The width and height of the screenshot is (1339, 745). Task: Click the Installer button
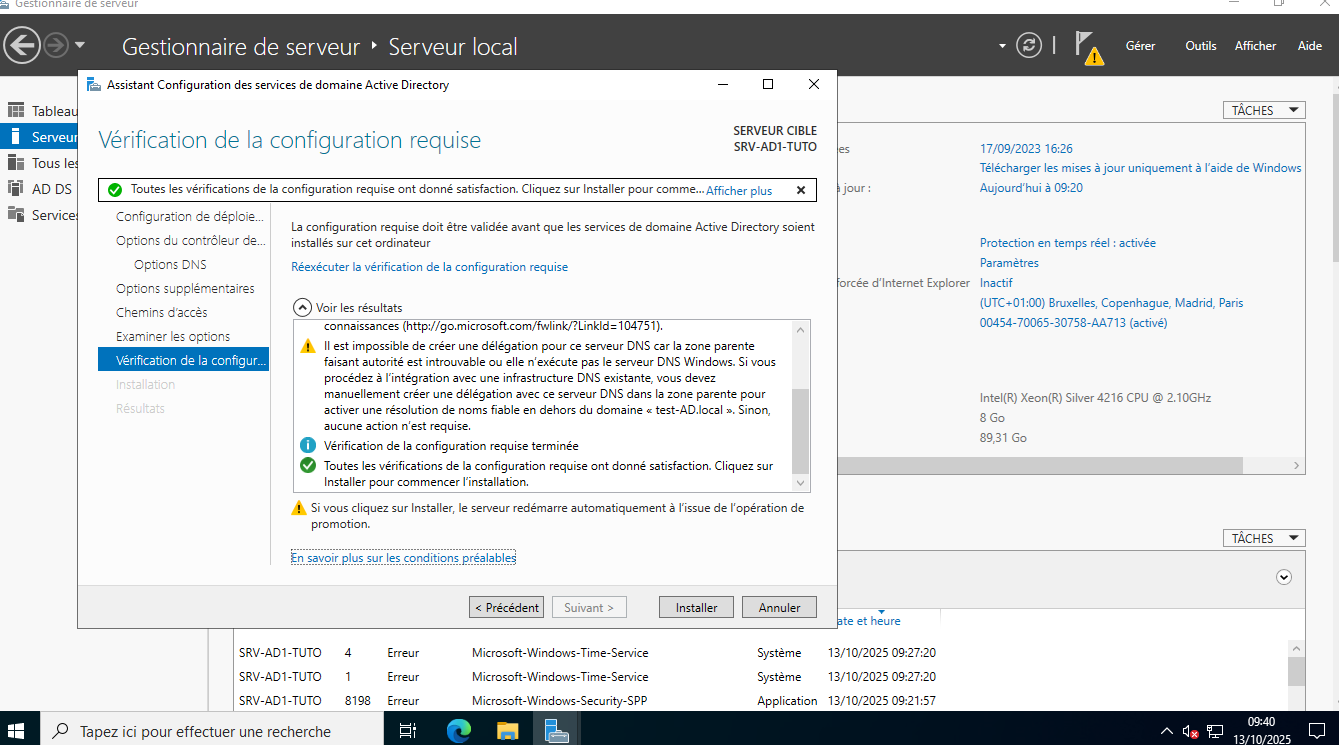click(696, 607)
